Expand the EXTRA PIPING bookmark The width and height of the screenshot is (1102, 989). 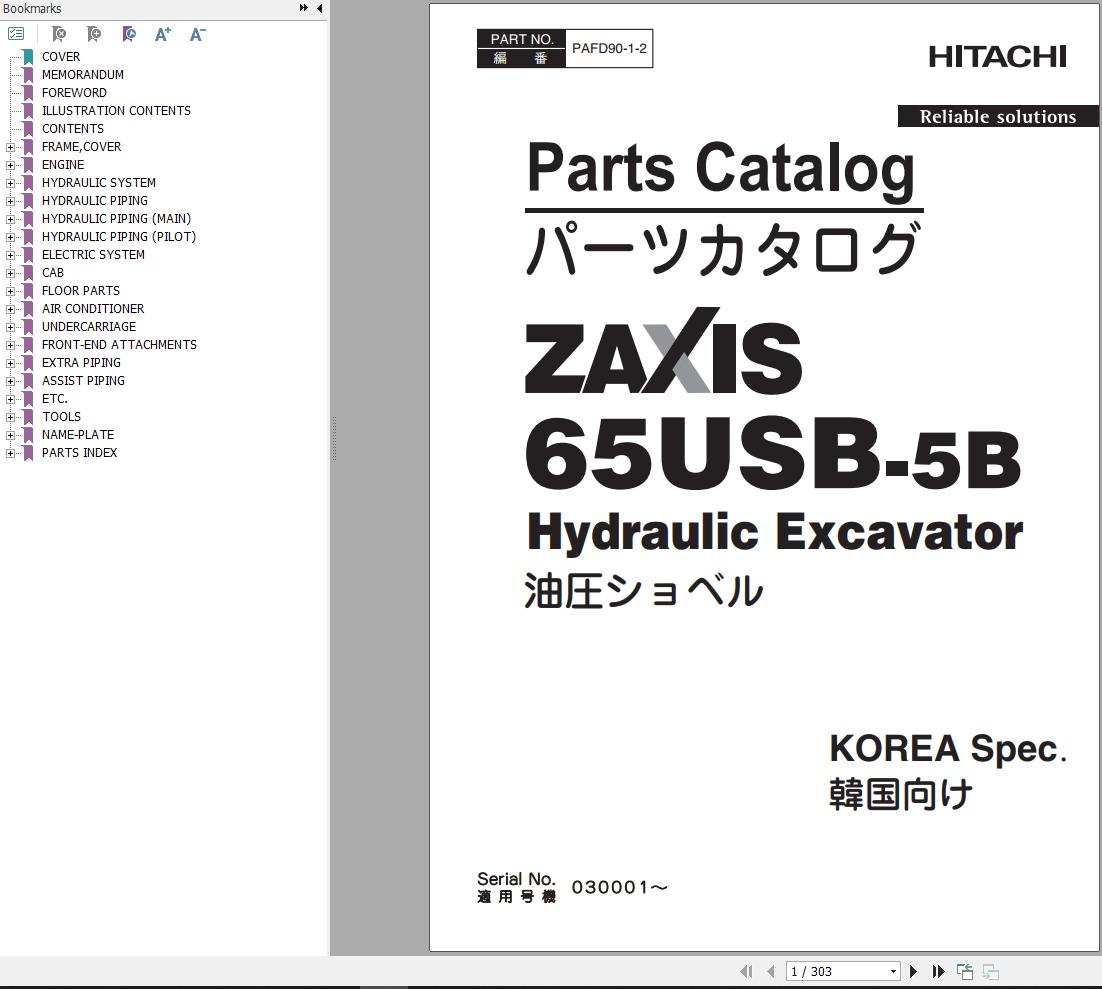point(10,363)
